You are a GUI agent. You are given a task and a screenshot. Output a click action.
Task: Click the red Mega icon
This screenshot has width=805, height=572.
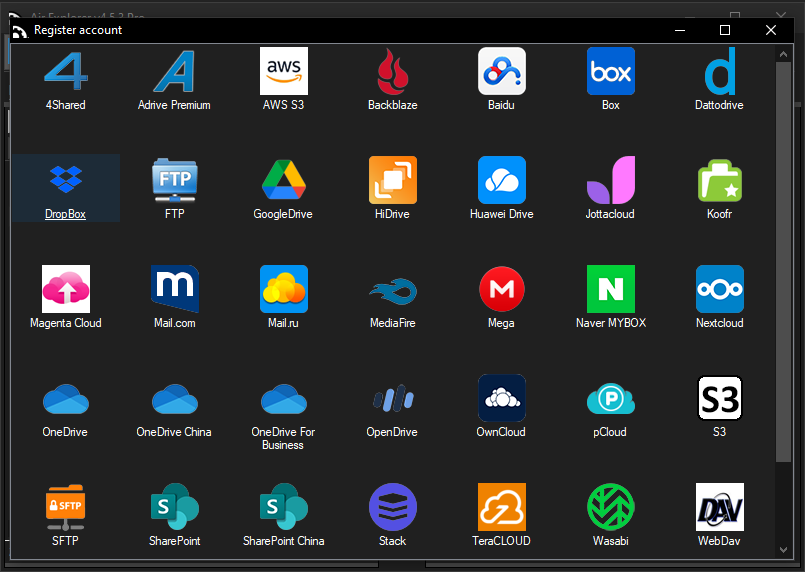[x=502, y=289]
